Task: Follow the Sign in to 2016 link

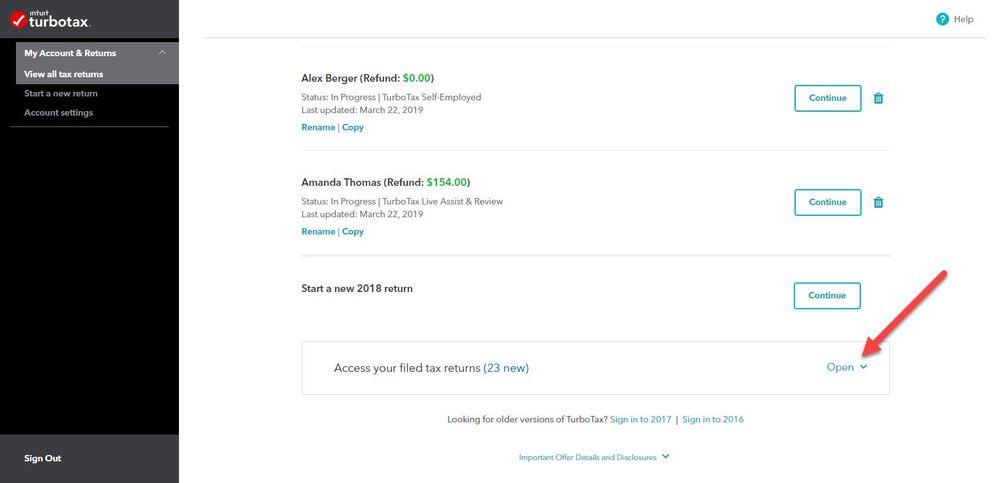Action: click(713, 419)
